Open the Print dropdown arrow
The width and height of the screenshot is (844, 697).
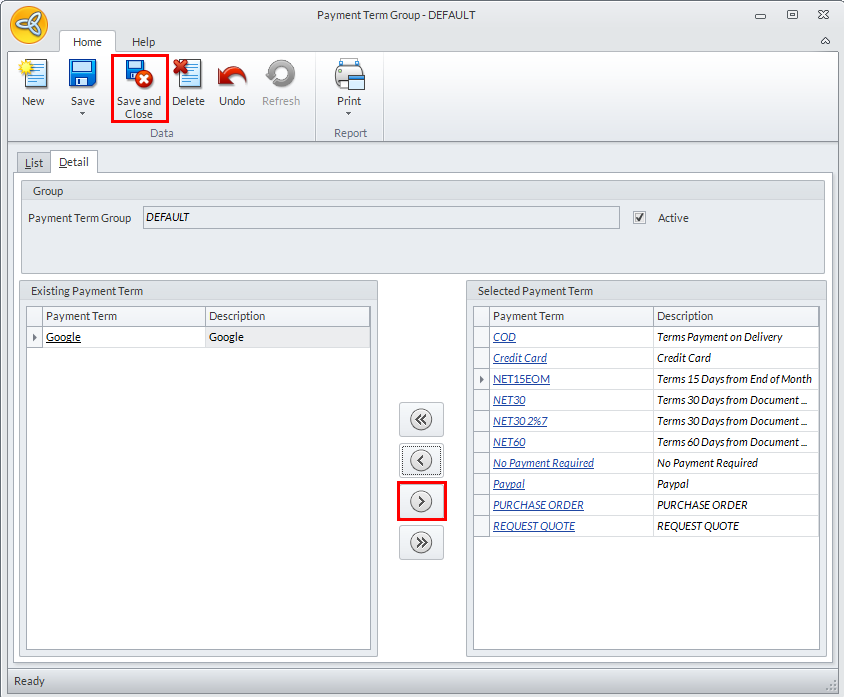(x=348, y=114)
